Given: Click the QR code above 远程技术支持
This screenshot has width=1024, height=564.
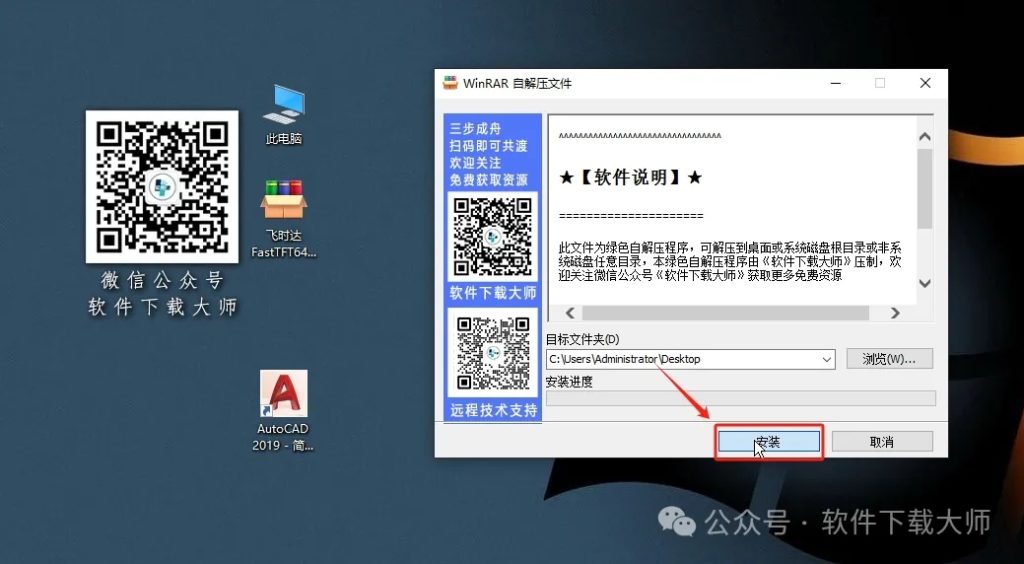Looking at the screenshot, I should coord(492,352).
